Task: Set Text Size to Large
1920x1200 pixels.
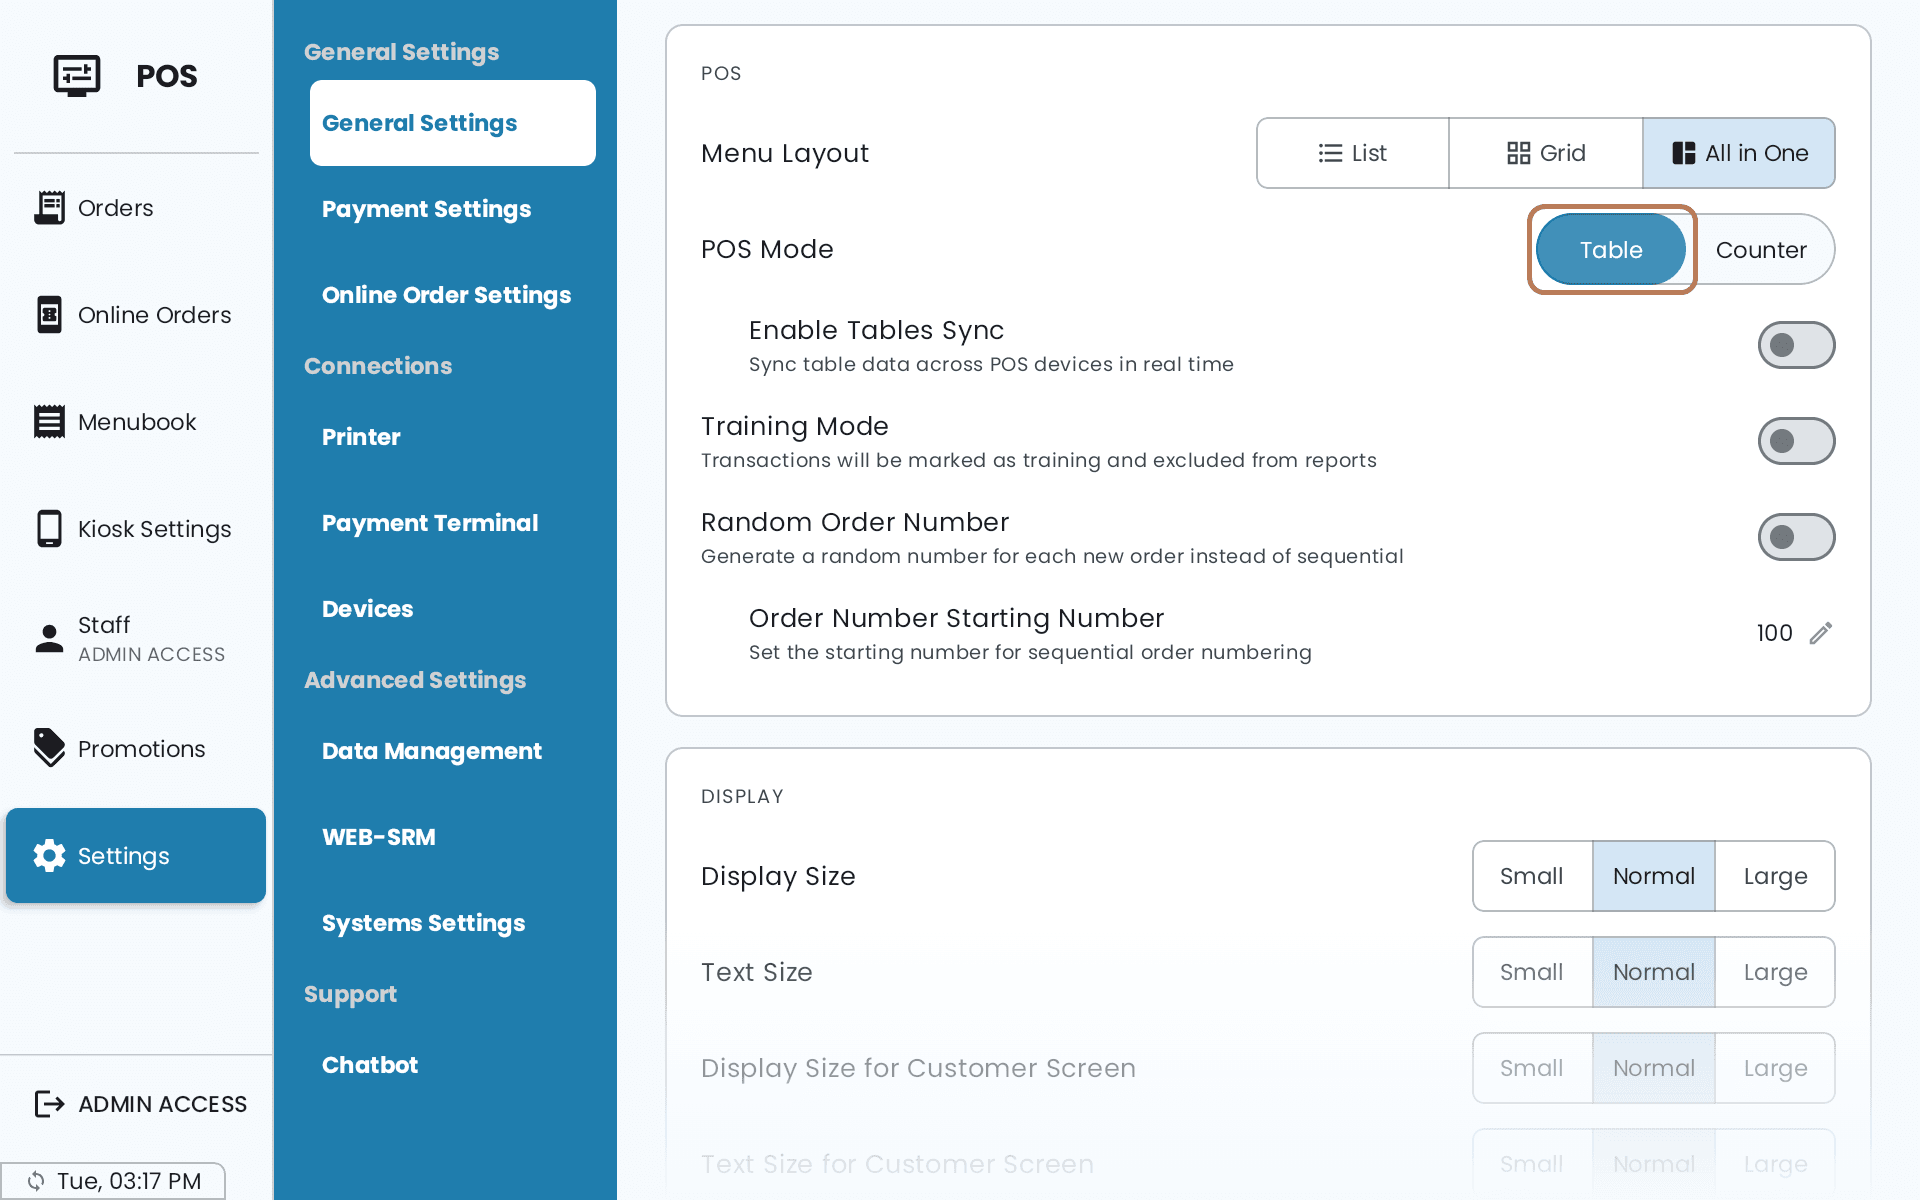Action: [1775, 972]
